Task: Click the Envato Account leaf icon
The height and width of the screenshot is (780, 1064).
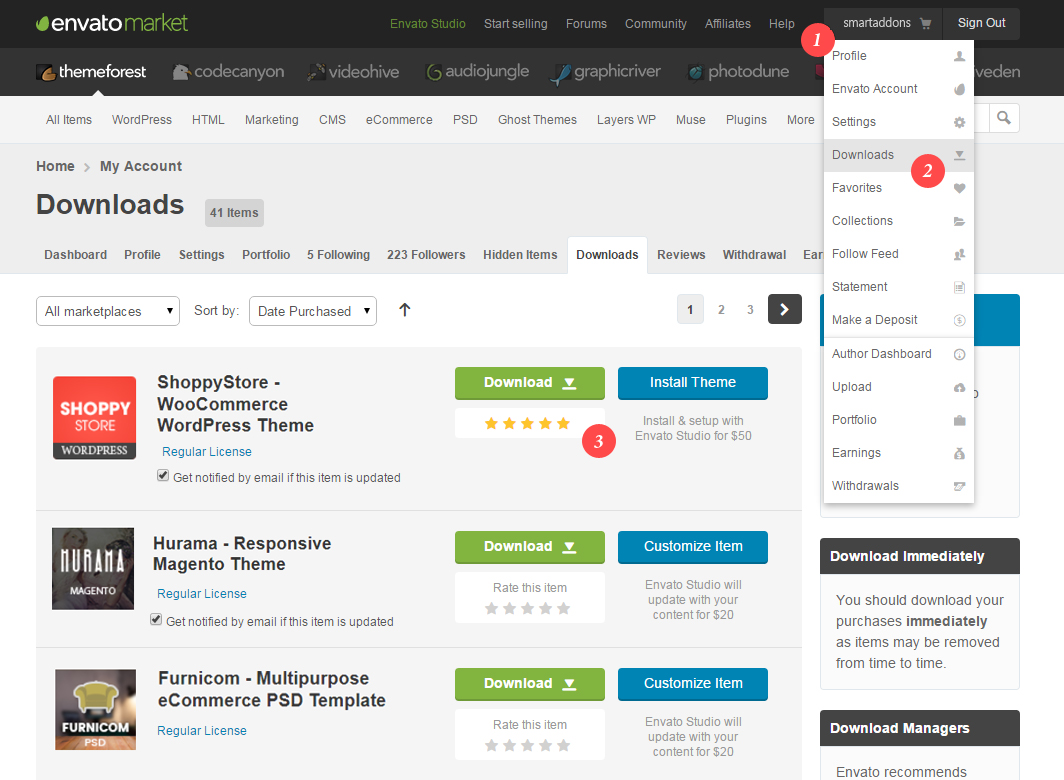Action: click(x=959, y=89)
